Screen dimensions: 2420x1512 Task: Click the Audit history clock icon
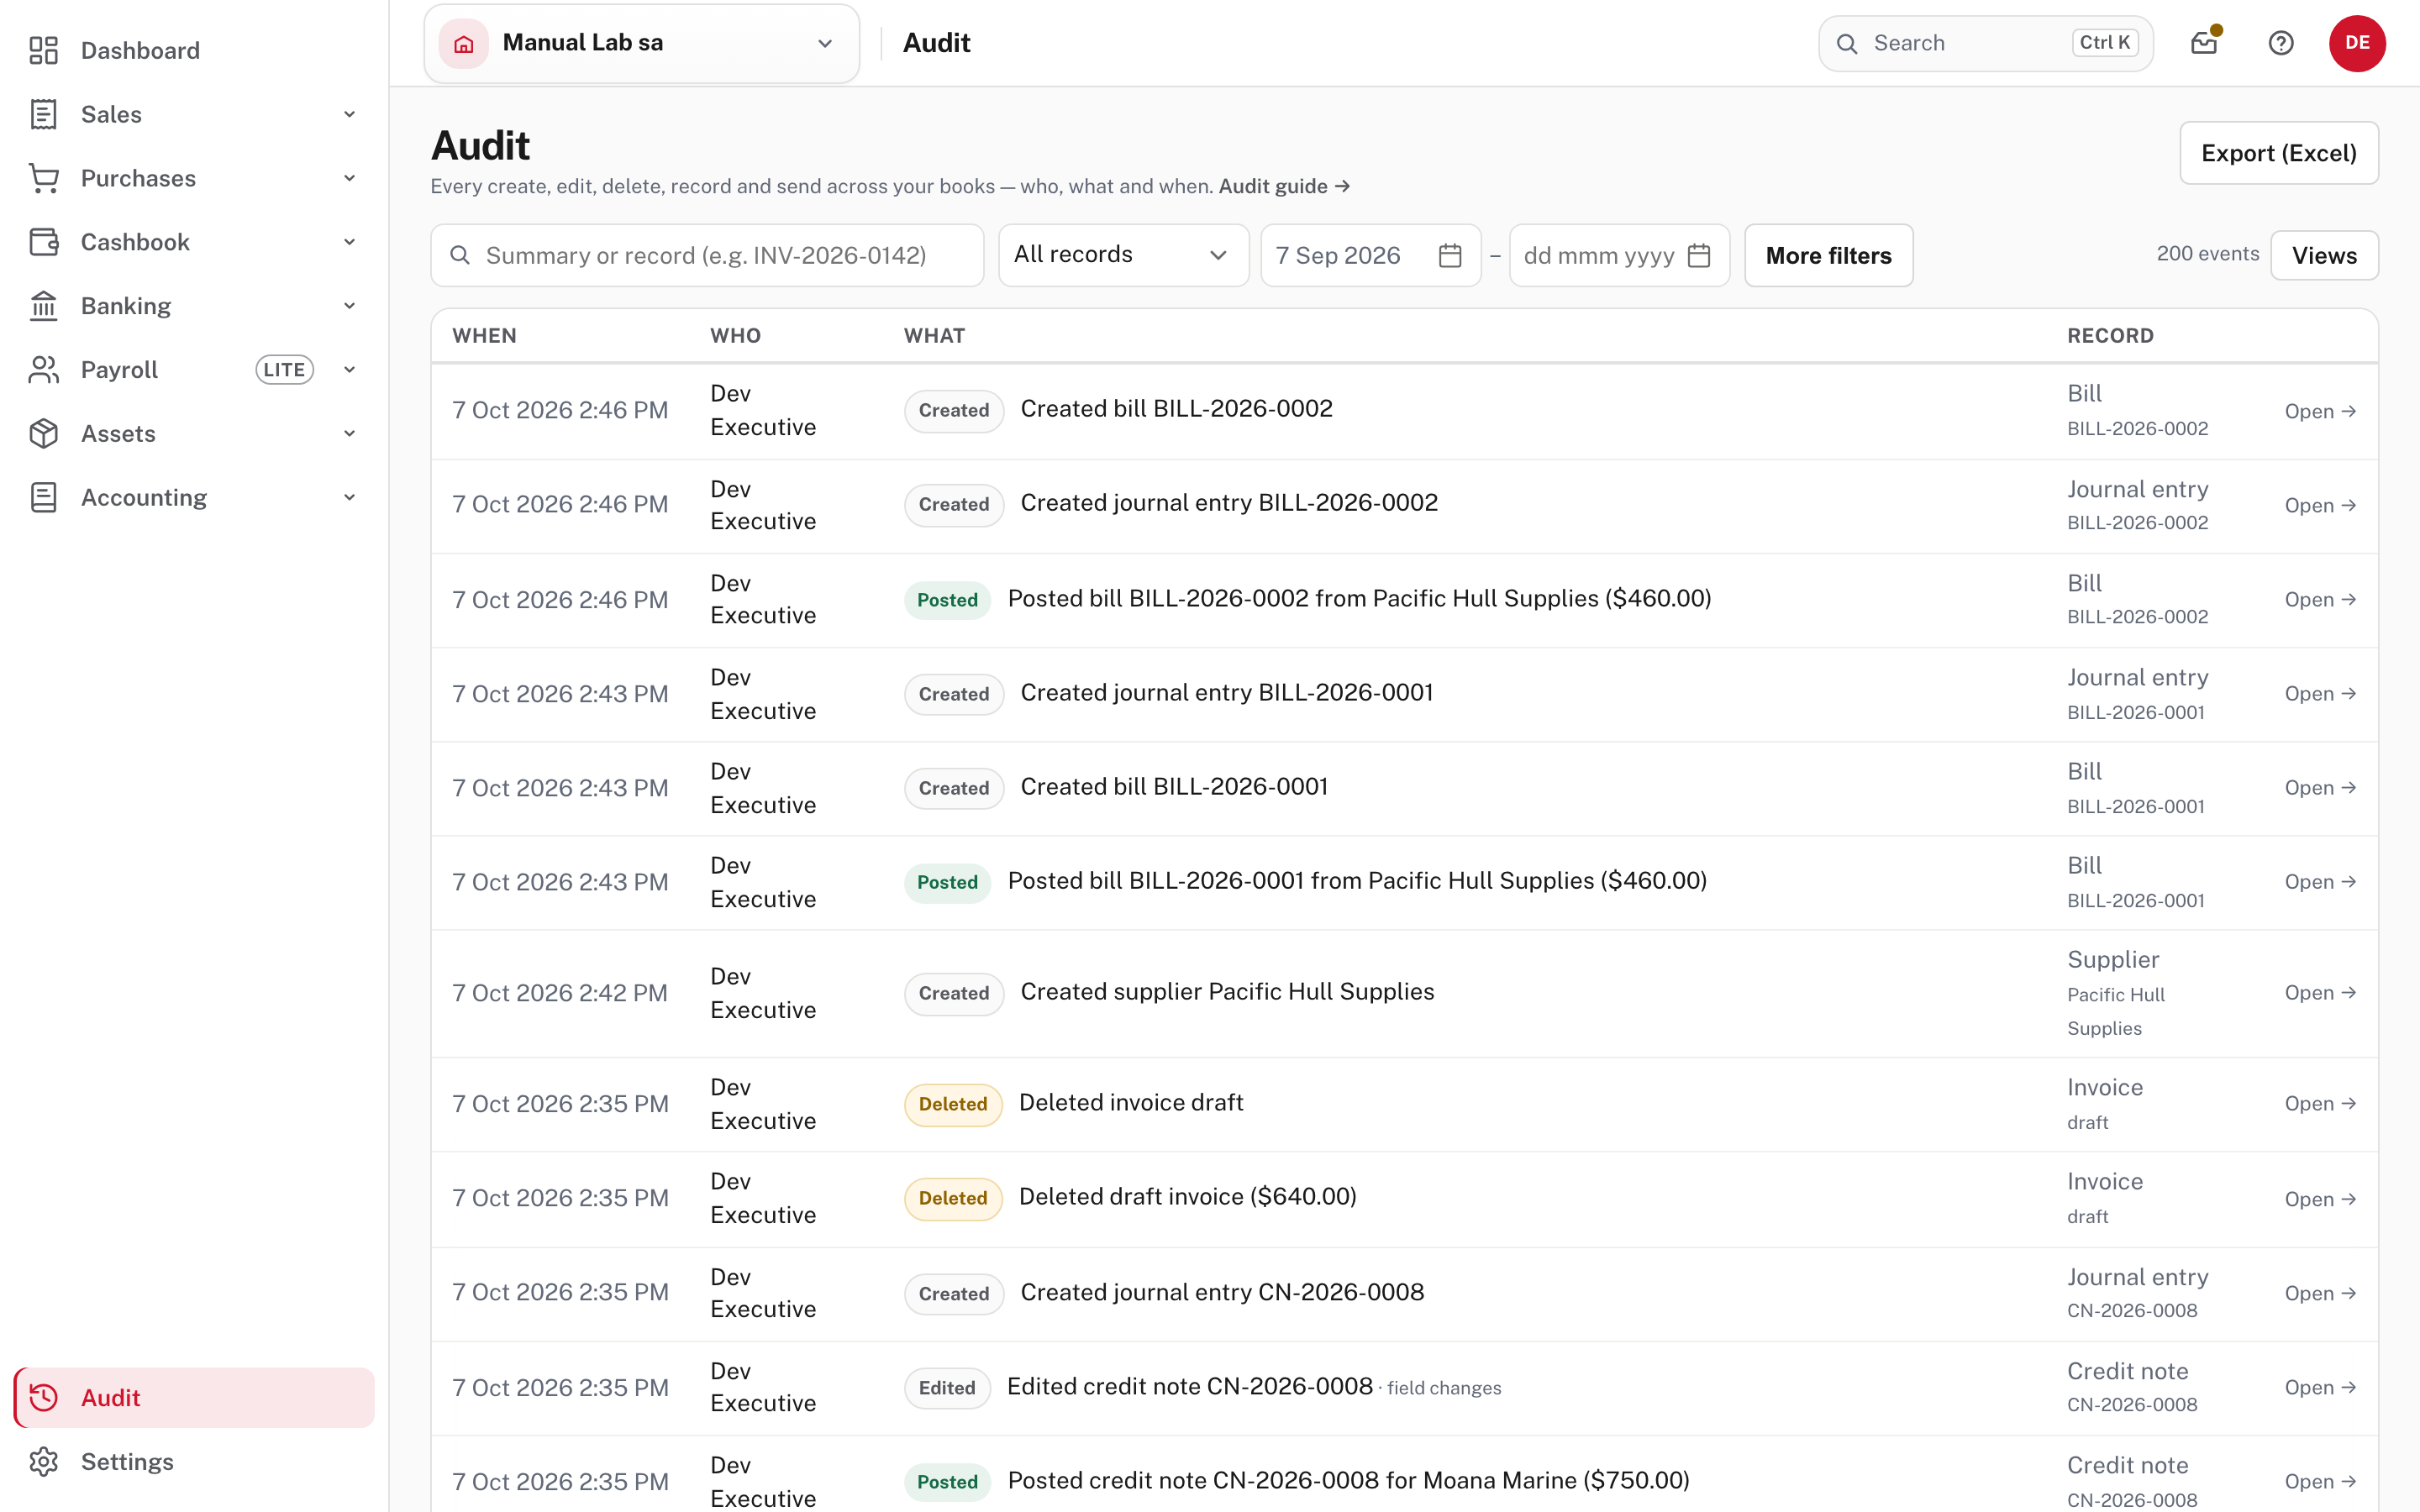coord(44,1397)
